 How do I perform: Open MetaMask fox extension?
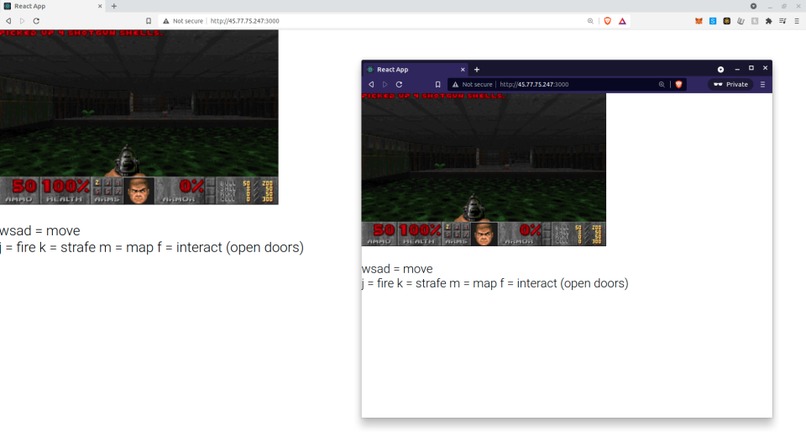pos(699,21)
